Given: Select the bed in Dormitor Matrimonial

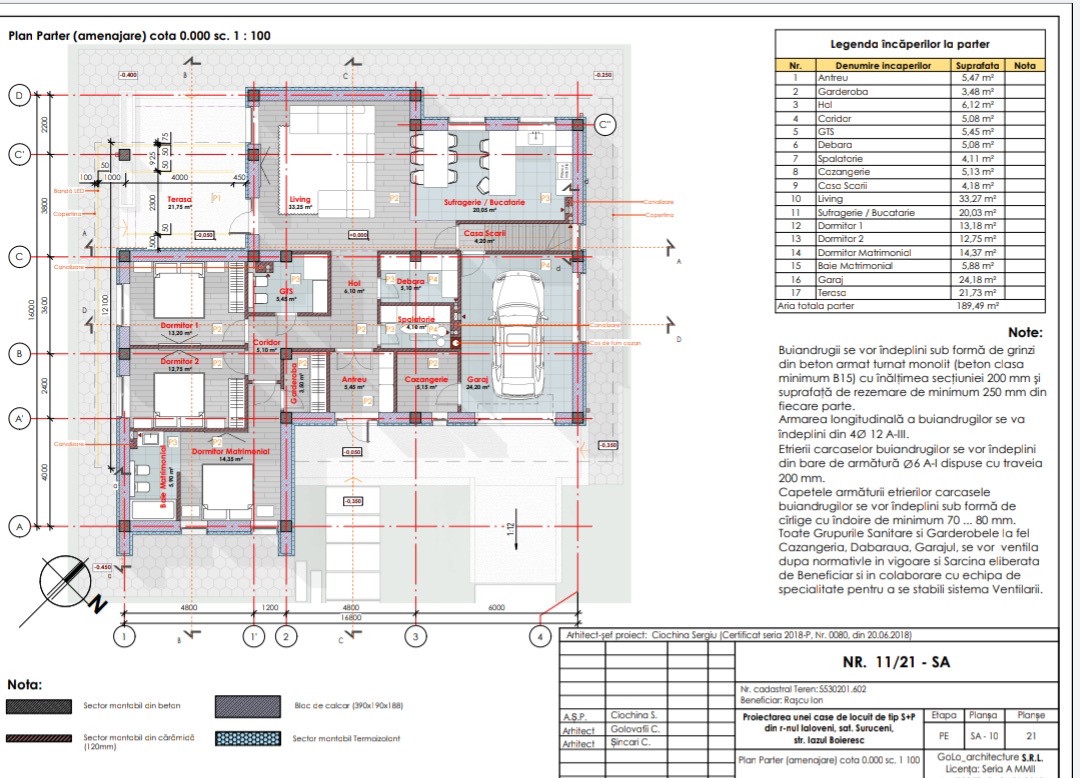Looking at the screenshot, I should point(226,489).
